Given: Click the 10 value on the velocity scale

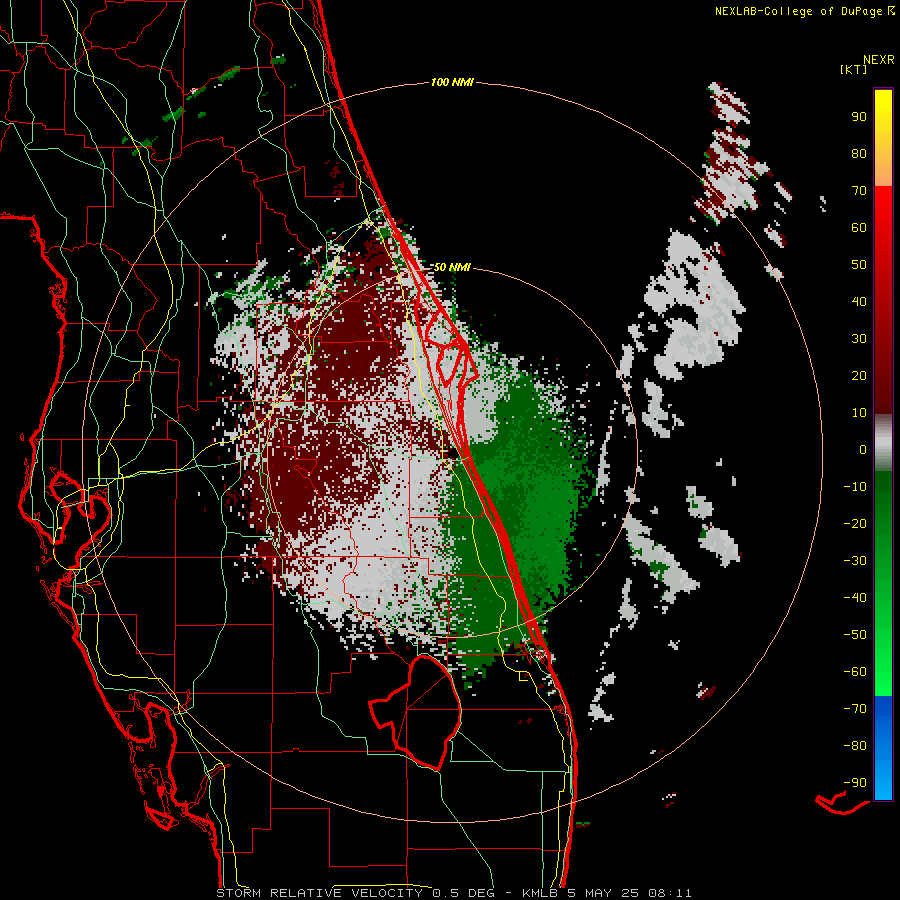Looking at the screenshot, I should pyautogui.click(x=859, y=413).
